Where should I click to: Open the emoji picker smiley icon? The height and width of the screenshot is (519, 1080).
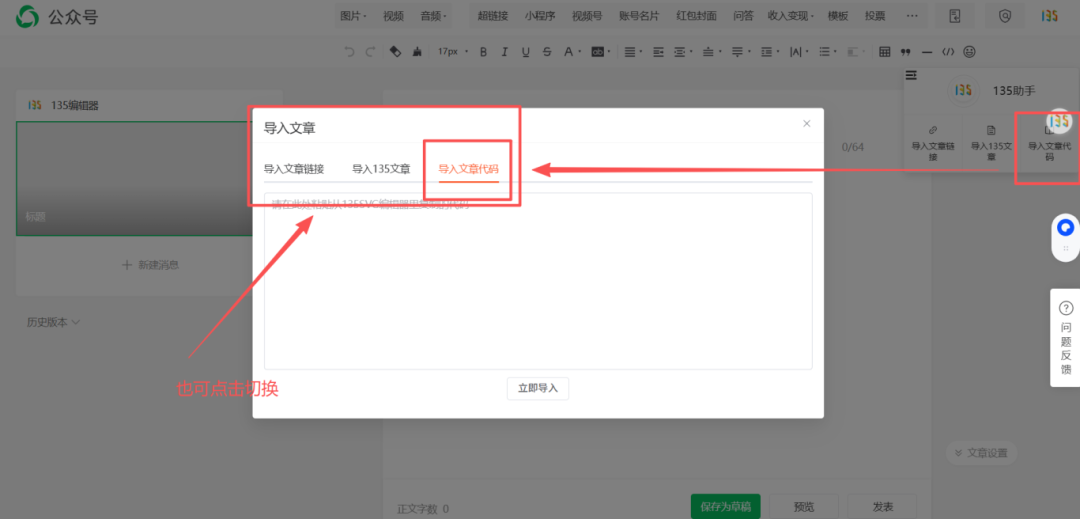coord(969,52)
